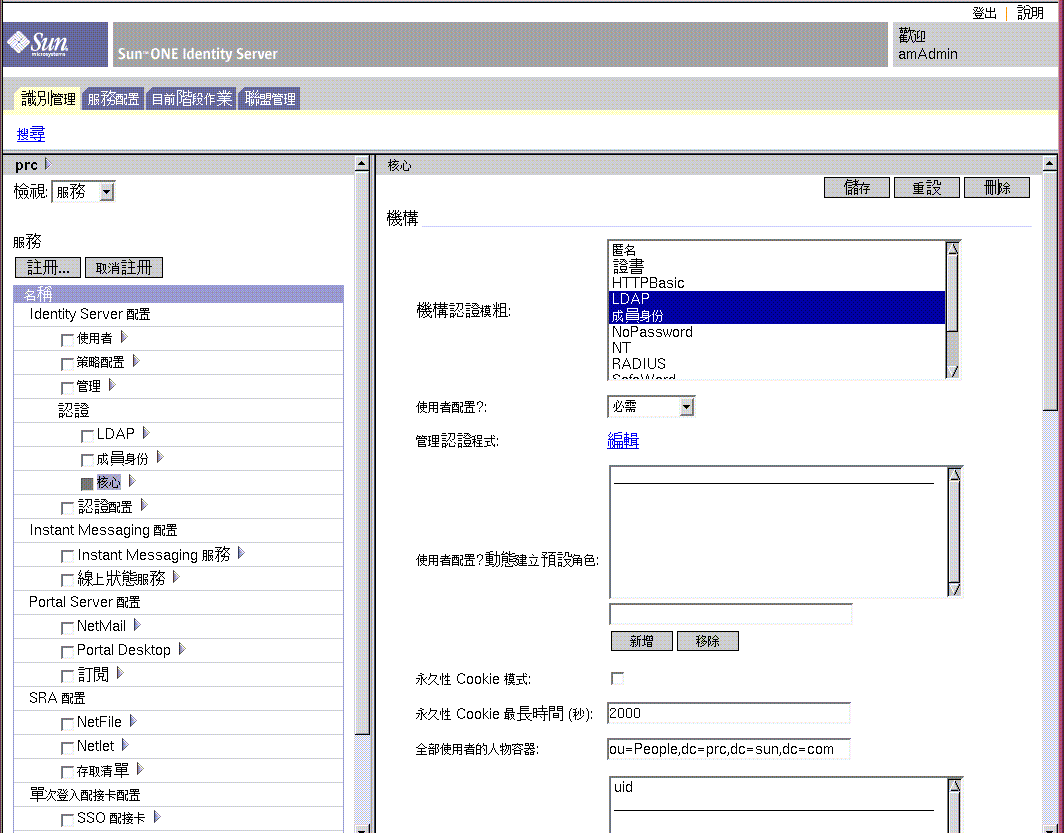Select 證書 in the auth modules list
1064x833 pixels.
click(x=778, y=267)
